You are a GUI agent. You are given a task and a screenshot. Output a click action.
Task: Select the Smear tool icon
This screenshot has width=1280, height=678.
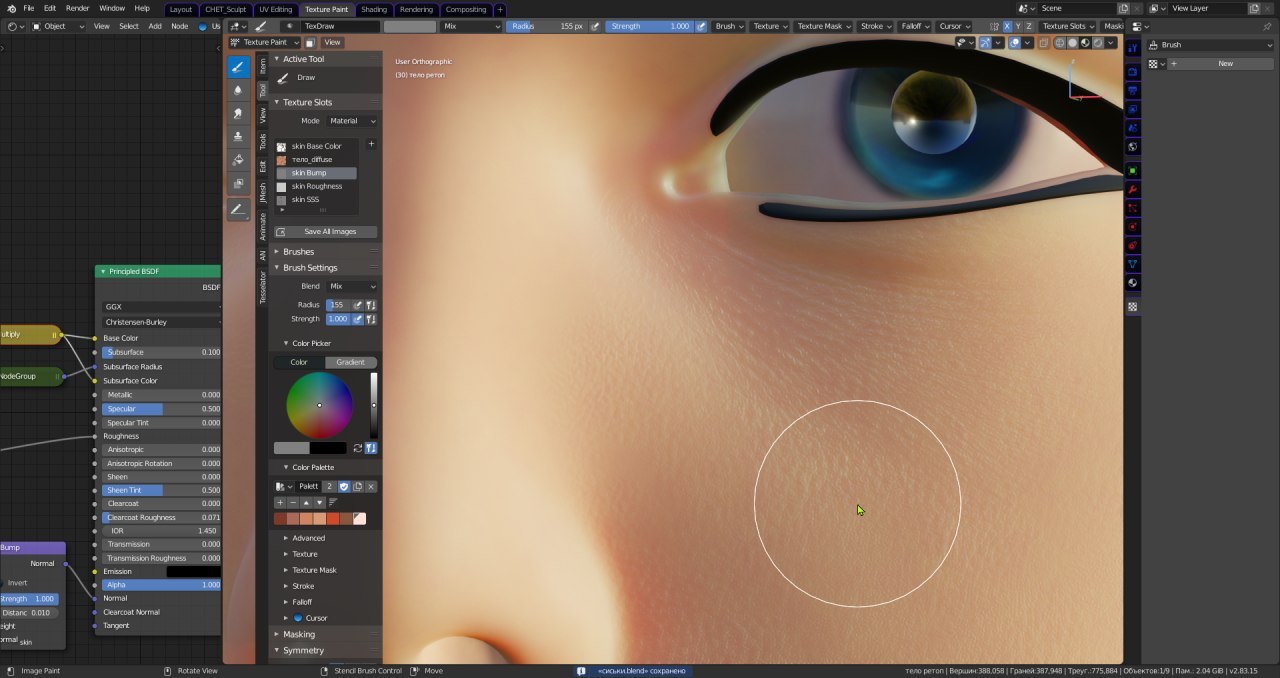(x=238, y=113)
